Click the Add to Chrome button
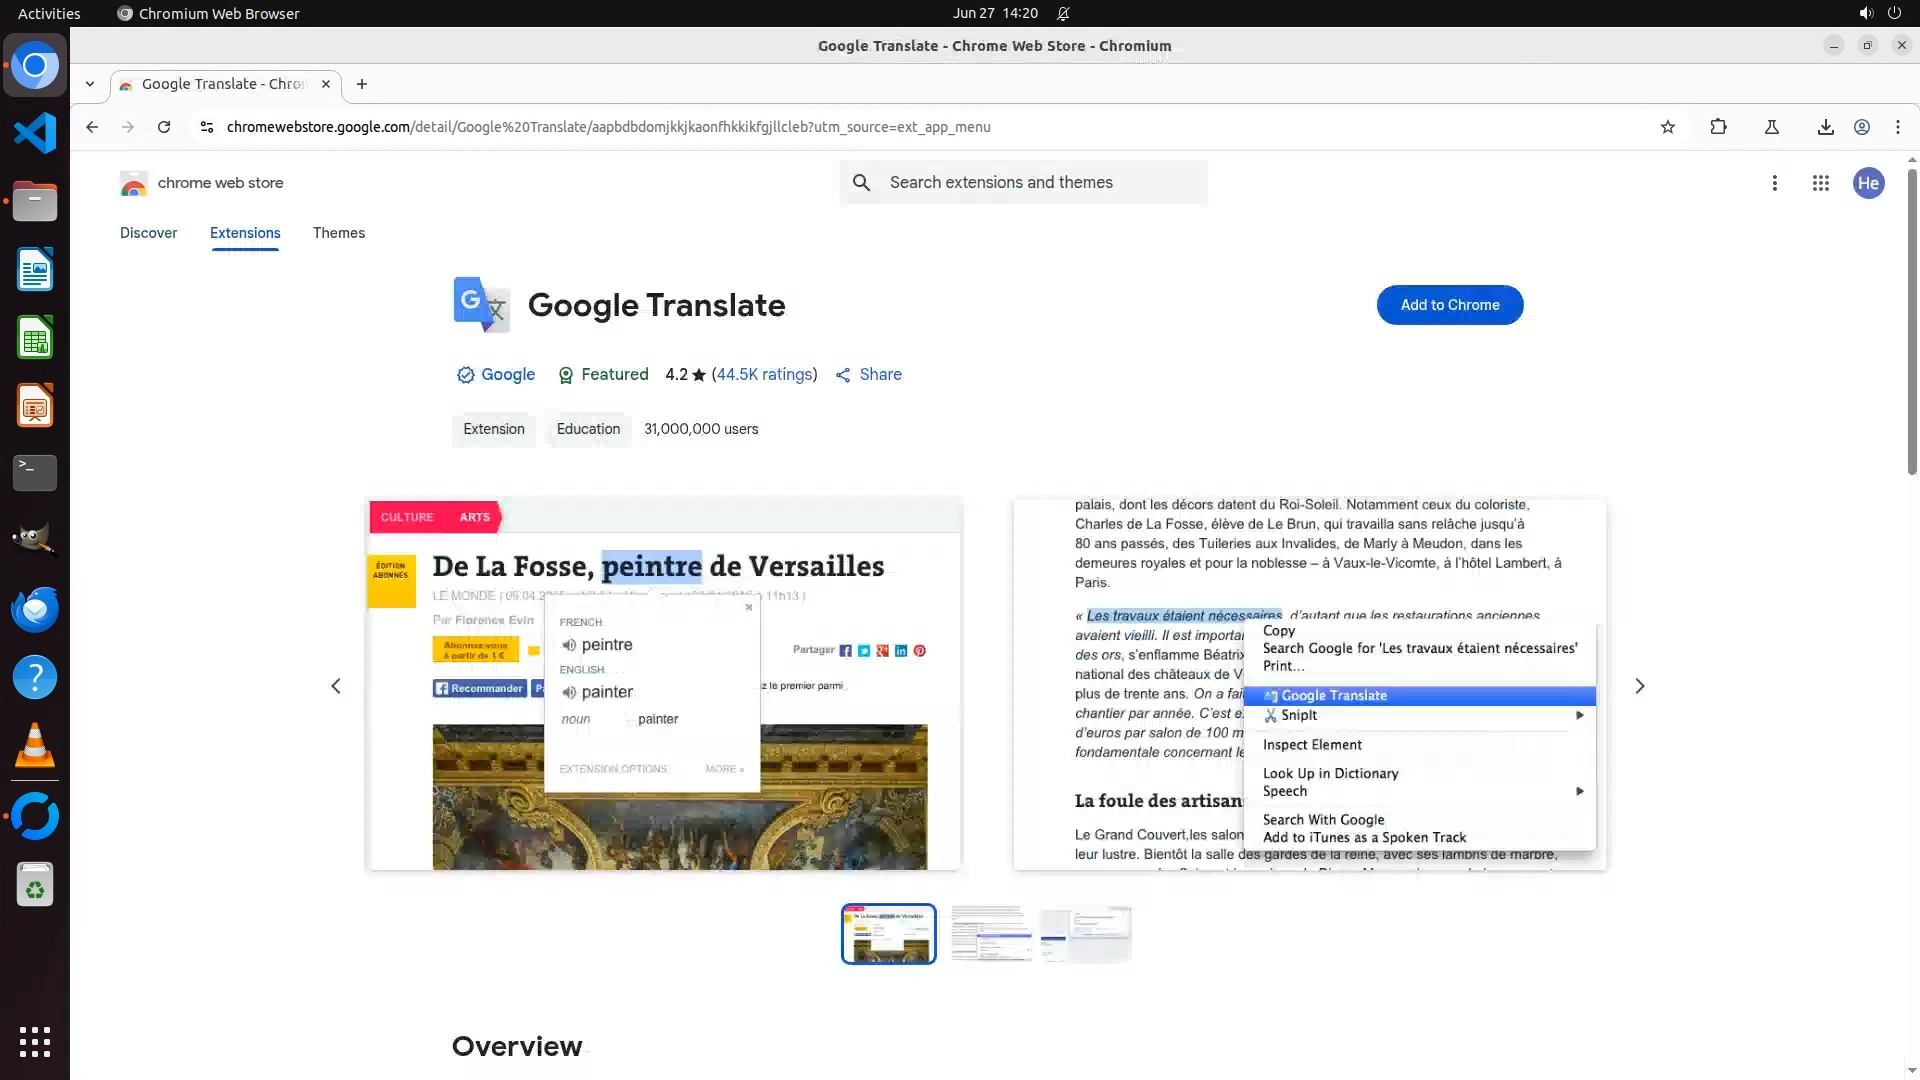 [1449, 305]
